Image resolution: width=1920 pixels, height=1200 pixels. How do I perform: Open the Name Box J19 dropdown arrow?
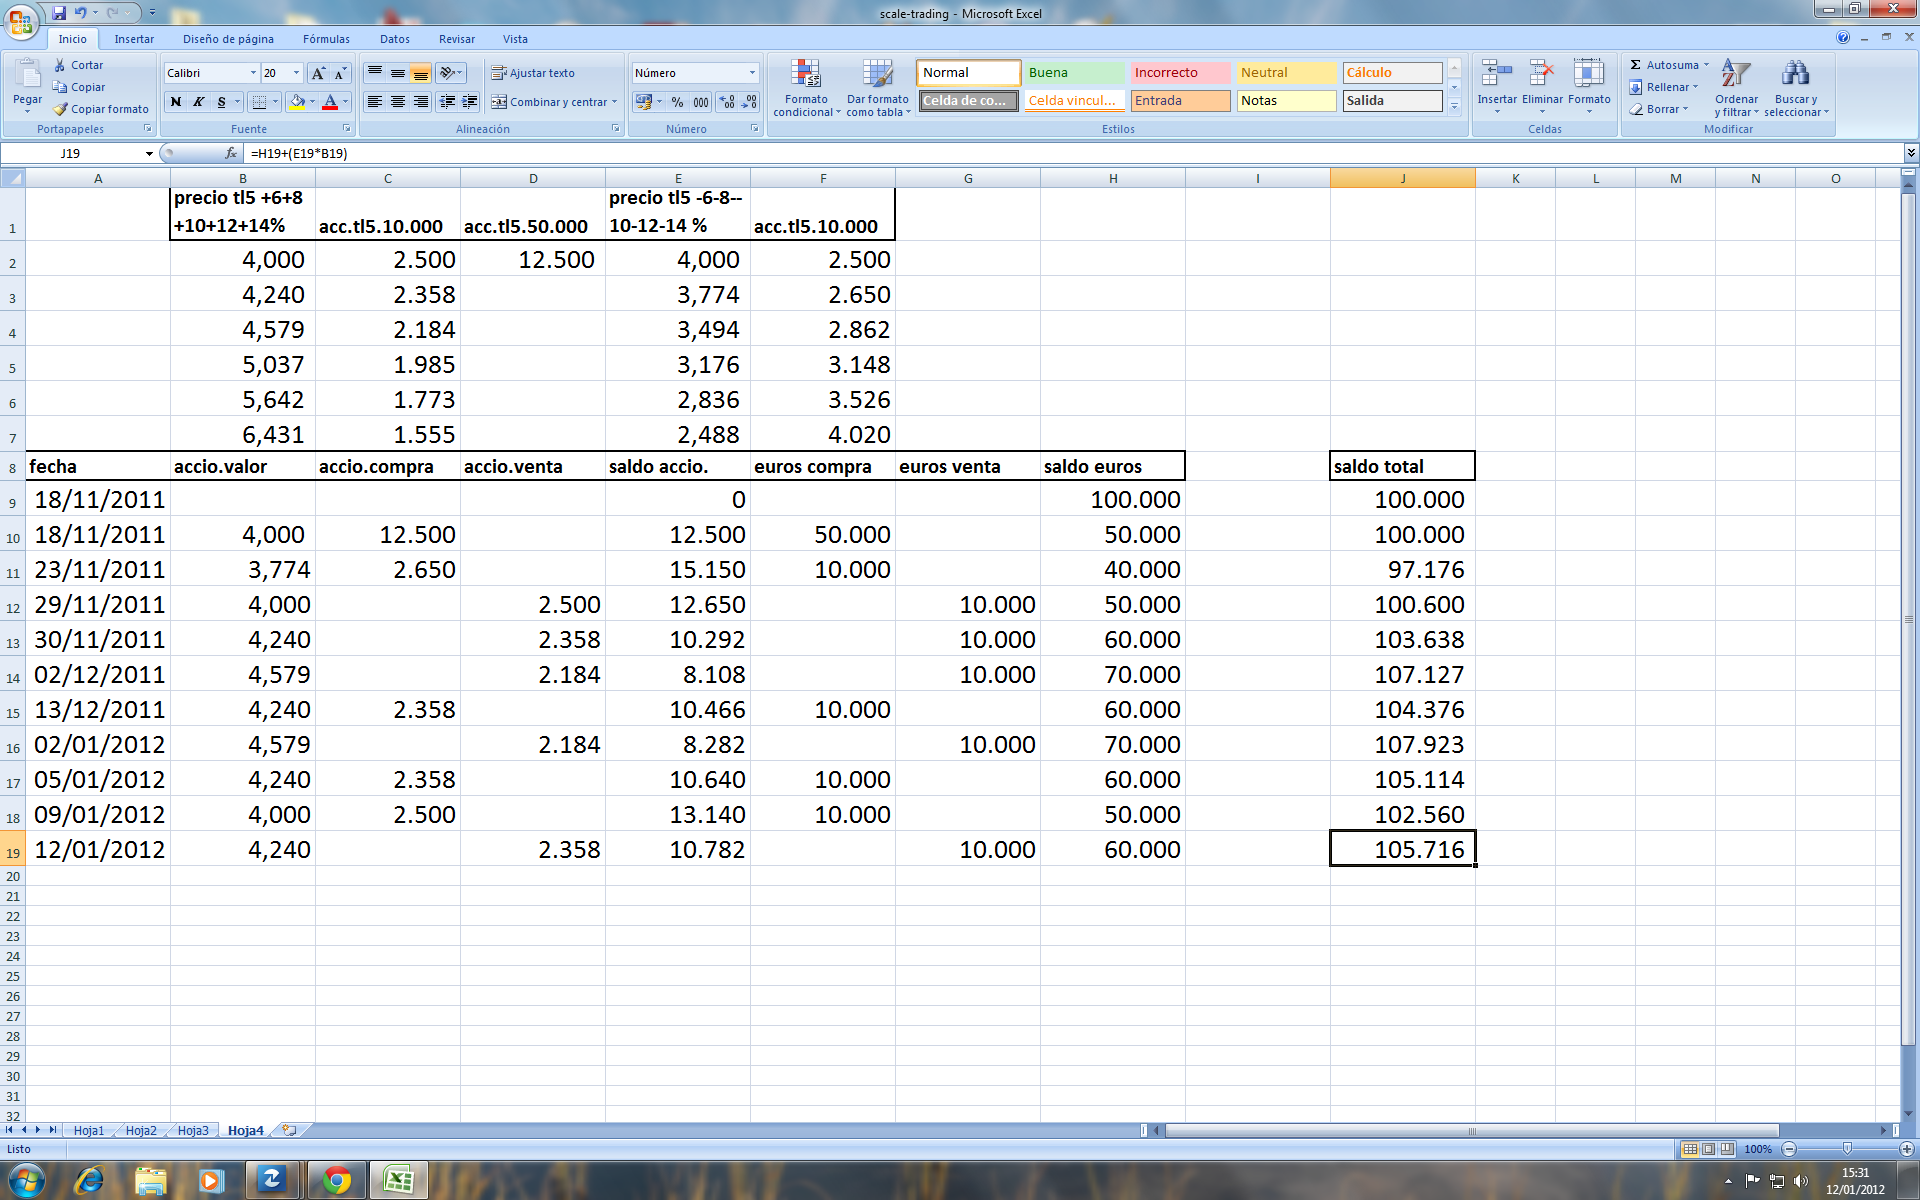[x=149, y=153]
